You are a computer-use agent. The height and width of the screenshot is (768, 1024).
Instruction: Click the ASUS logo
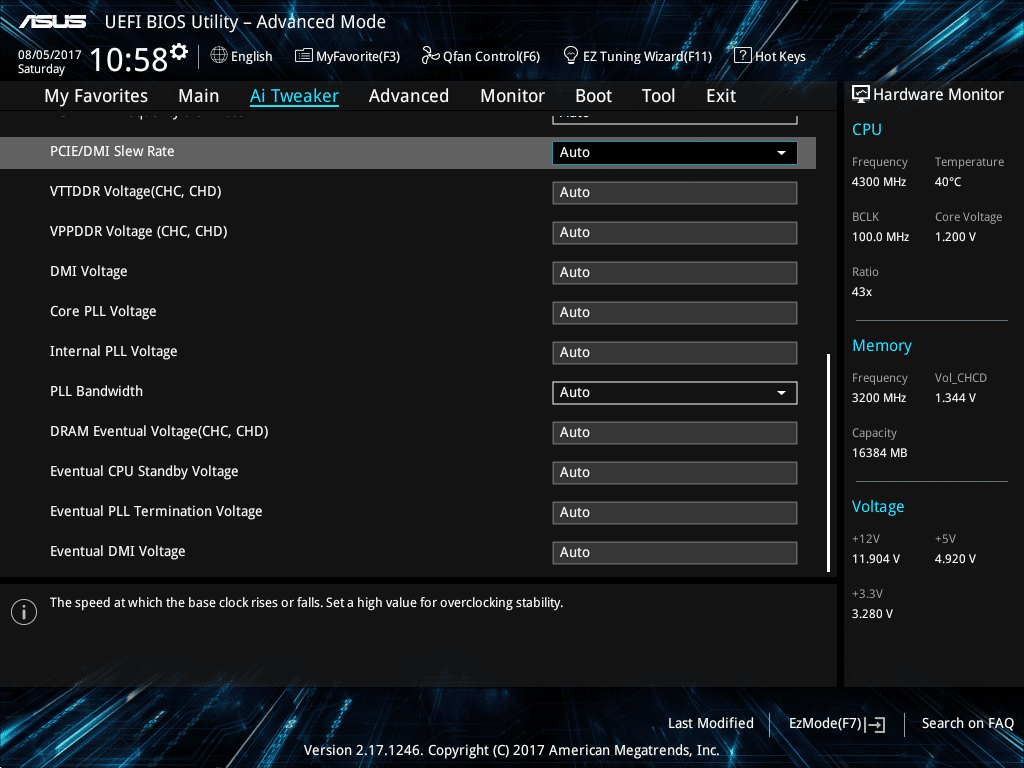click(x=52, y=22)
